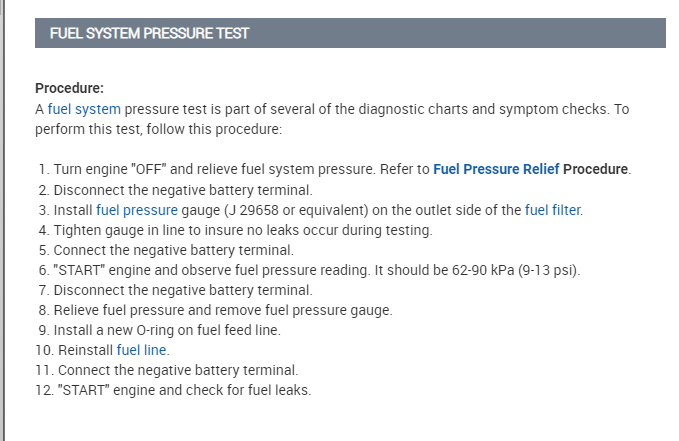Screen dimensions: 679x441
Task: Click the "FUEL SYSTEM PRESSURE TEST" header bar
Action: tap(350, 33)
